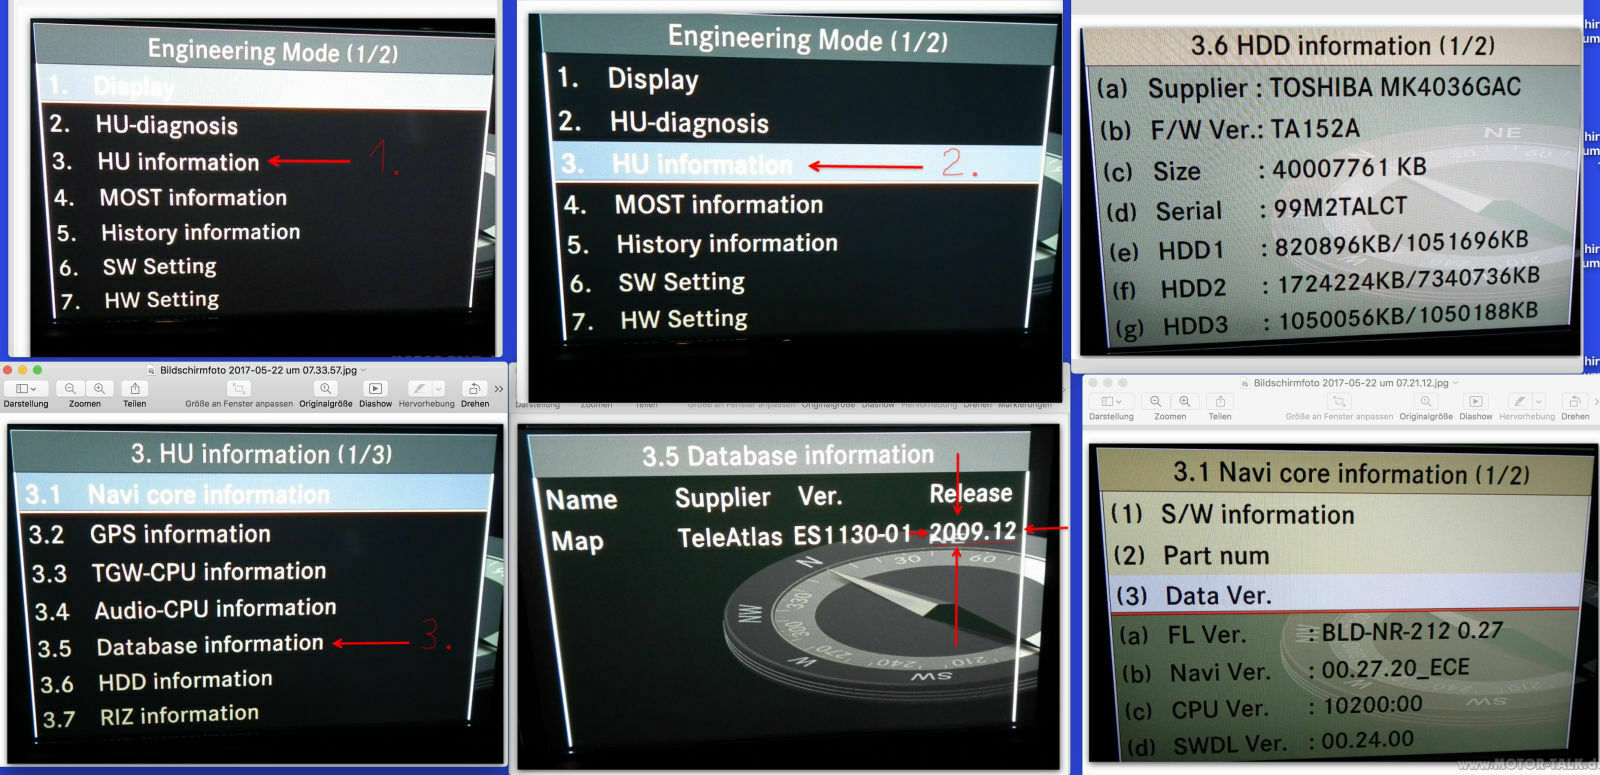1600x775 pixels.
Task: Select 'MOST information' in first Engineering Mode photo
Action: click(193, 198)
